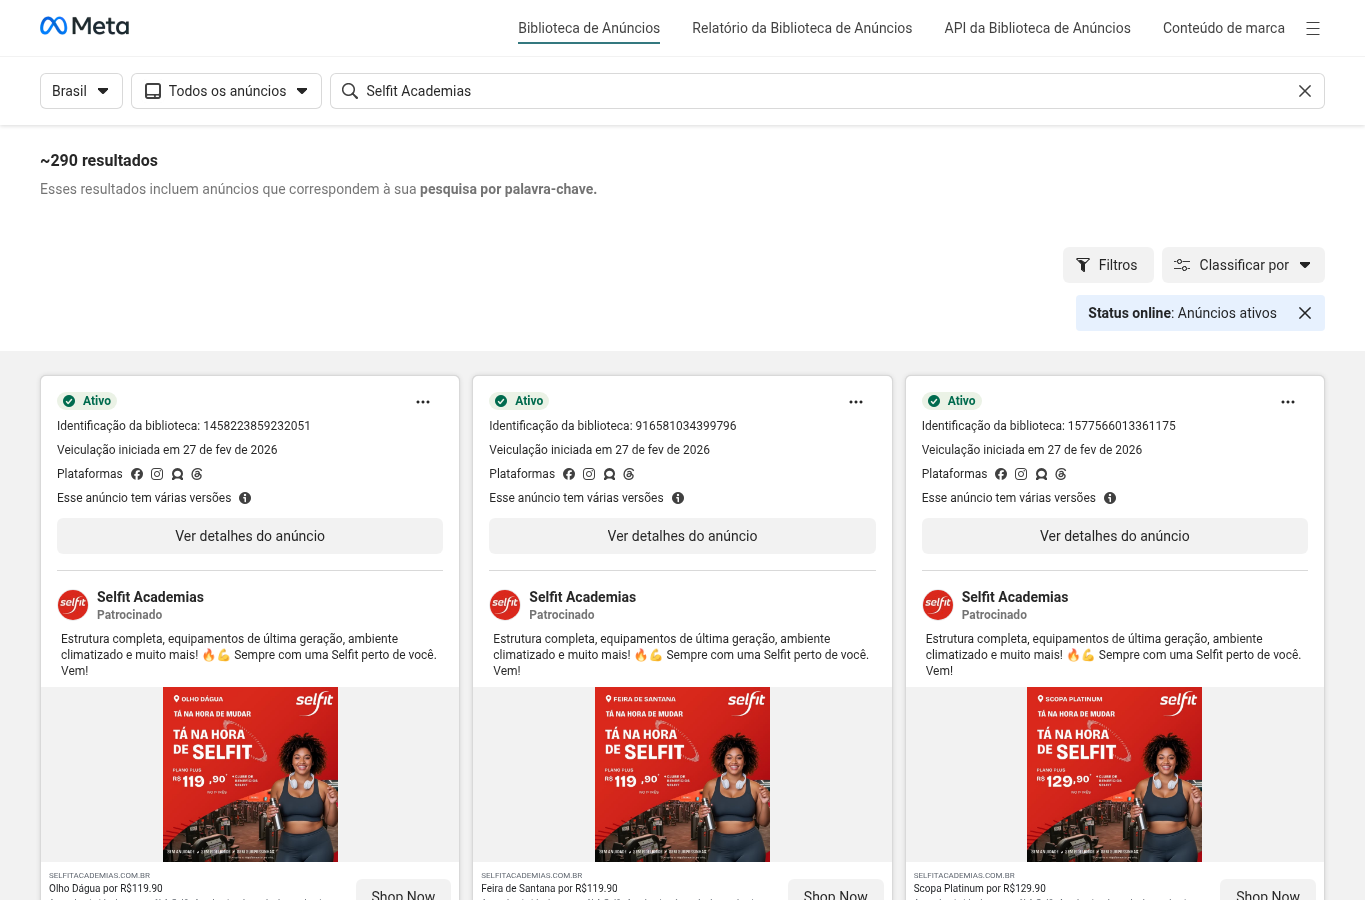Open Selfit Academias page name on Scopa Platinum ad
The image size is (1365, 900).
point(1015,597)
